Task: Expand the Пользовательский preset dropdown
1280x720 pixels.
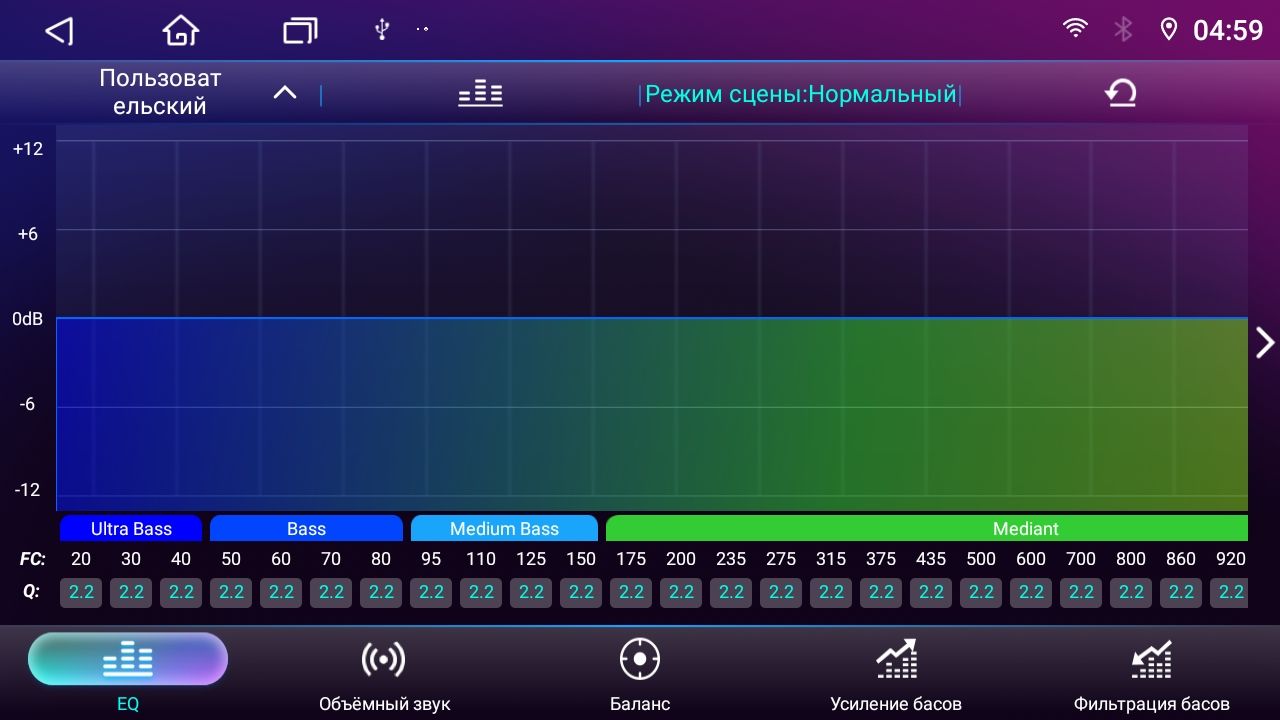Action: point(285,93)
